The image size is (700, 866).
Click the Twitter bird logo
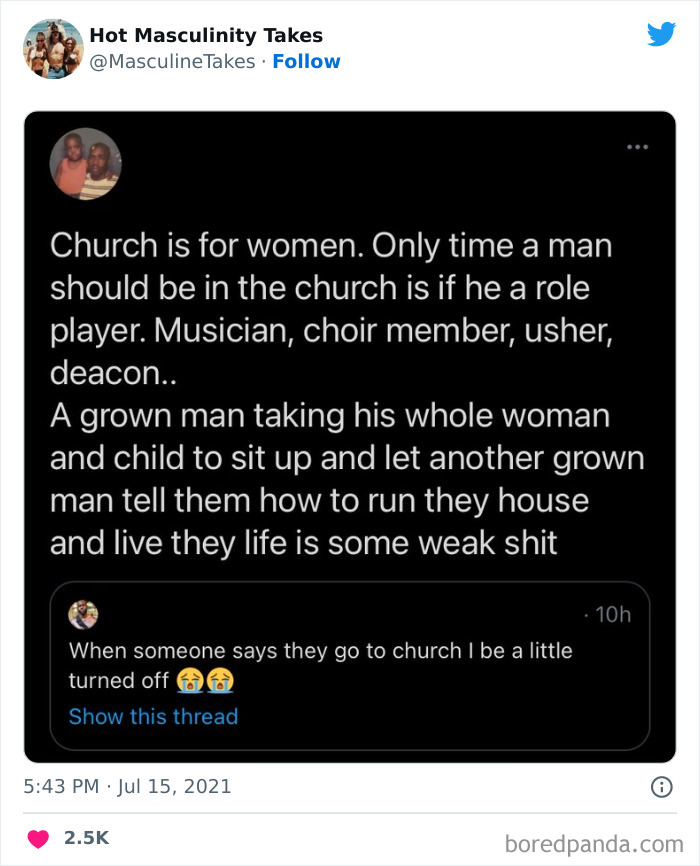tap(660, 34)
